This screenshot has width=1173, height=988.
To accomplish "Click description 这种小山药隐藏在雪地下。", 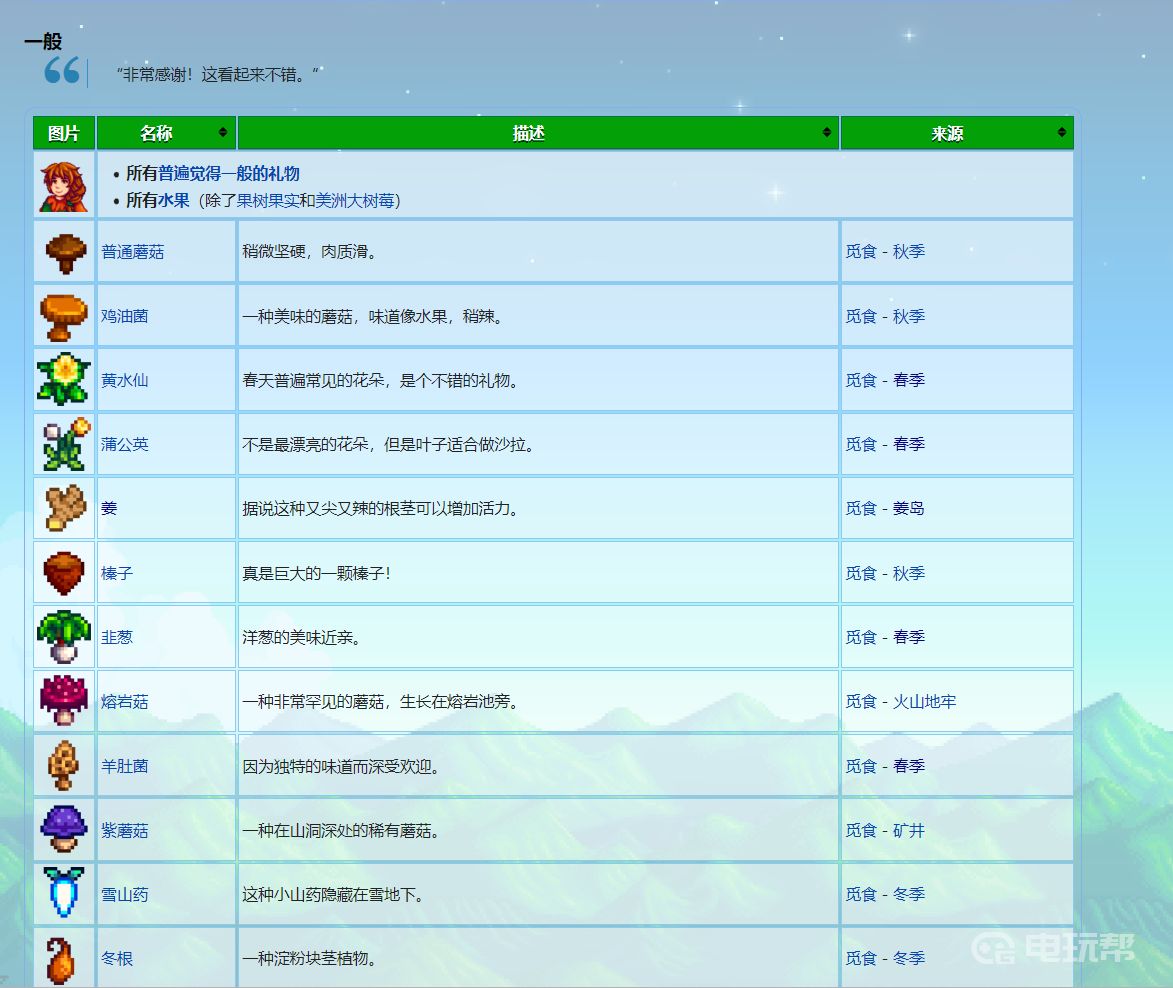I will click(333, 895).
